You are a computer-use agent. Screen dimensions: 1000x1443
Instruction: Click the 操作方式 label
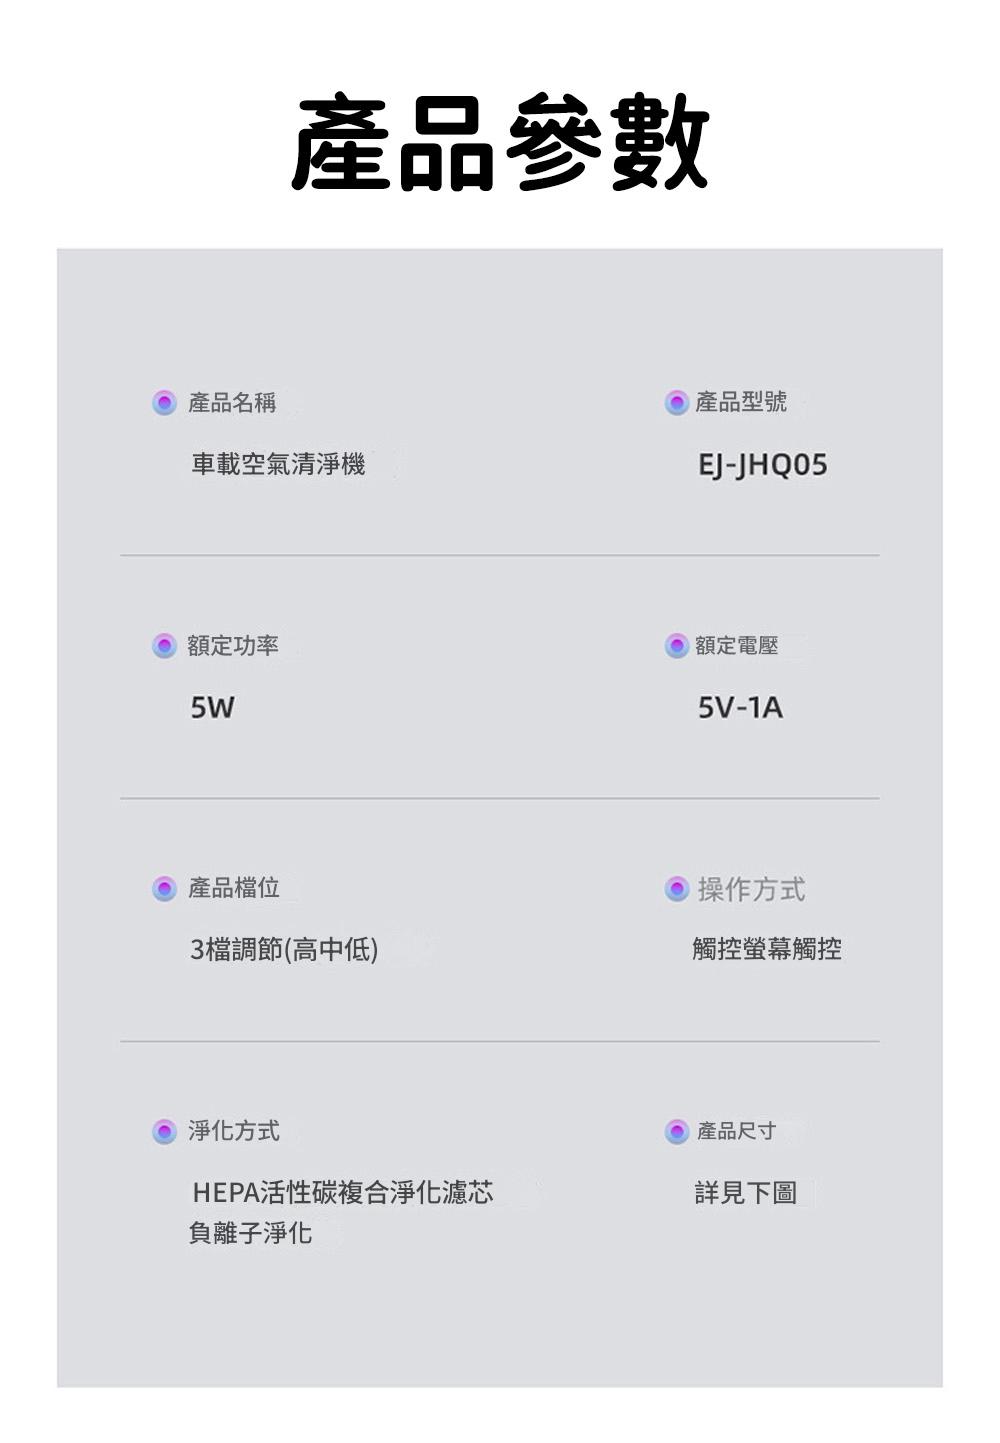click(x=751, y=889)
